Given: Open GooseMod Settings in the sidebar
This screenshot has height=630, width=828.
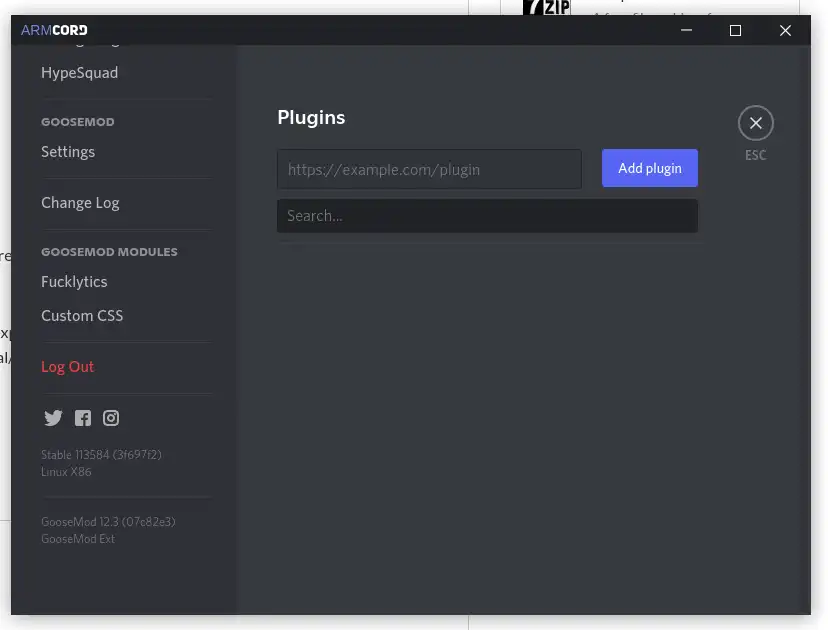Looking at the screenshot, I should (68, 152).
